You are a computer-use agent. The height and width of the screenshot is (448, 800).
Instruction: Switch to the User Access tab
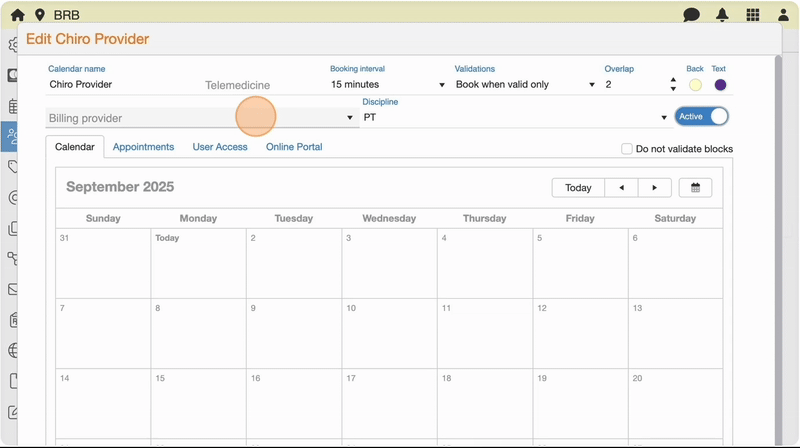(220, 147)
